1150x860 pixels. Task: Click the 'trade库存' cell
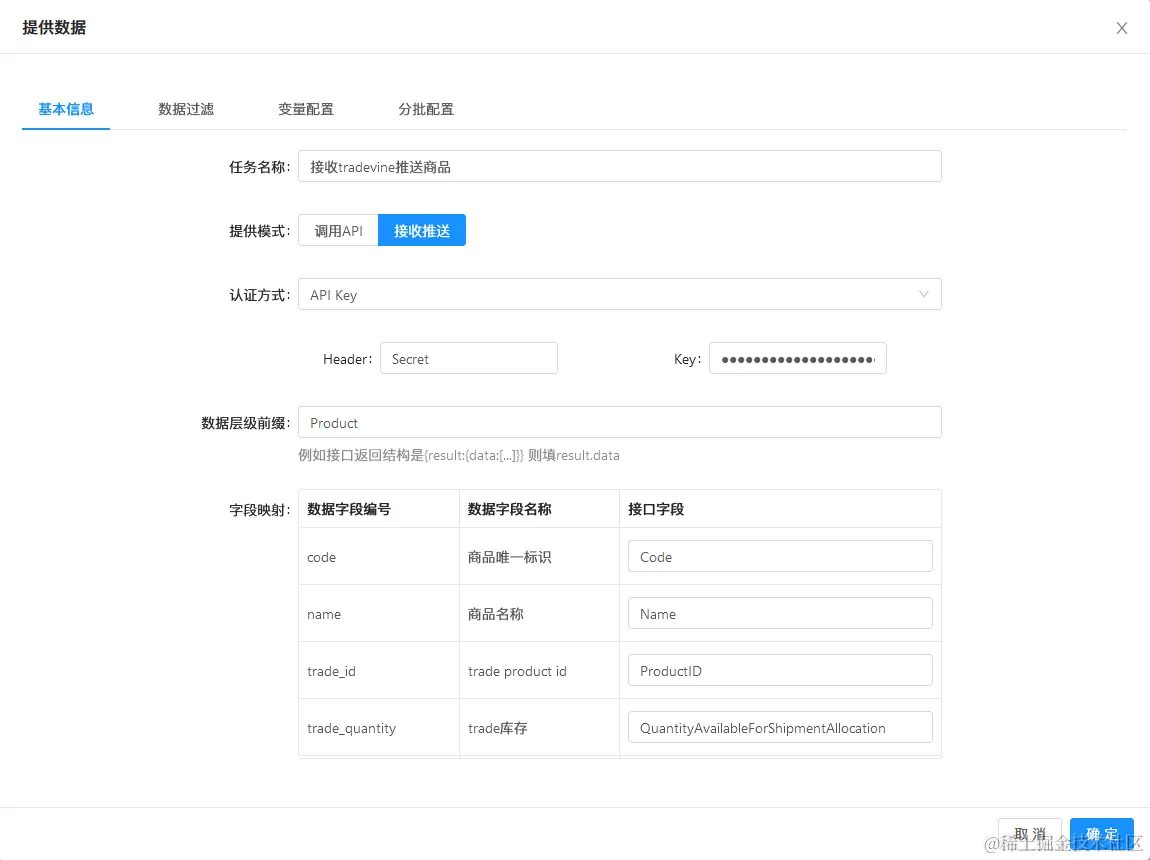[x=540, y=727]
